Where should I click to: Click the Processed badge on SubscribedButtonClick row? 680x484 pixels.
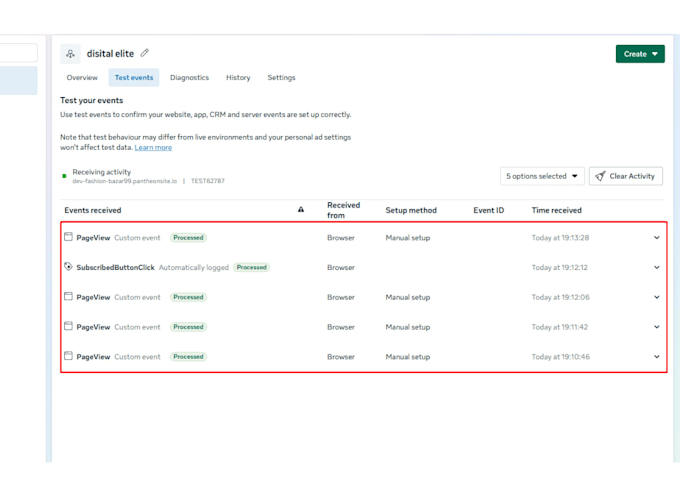click(x=252, y=268)
